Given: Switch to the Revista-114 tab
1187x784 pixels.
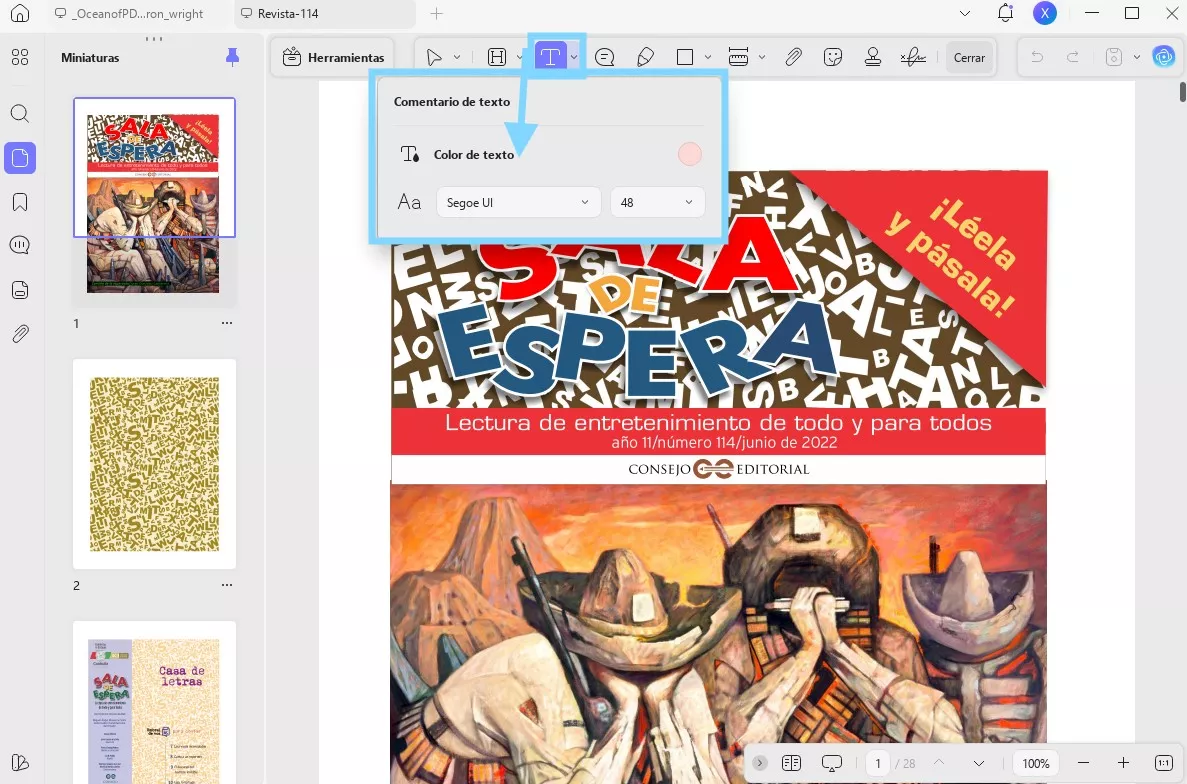Looking at the screenshot, I should [x=324, y=14].
